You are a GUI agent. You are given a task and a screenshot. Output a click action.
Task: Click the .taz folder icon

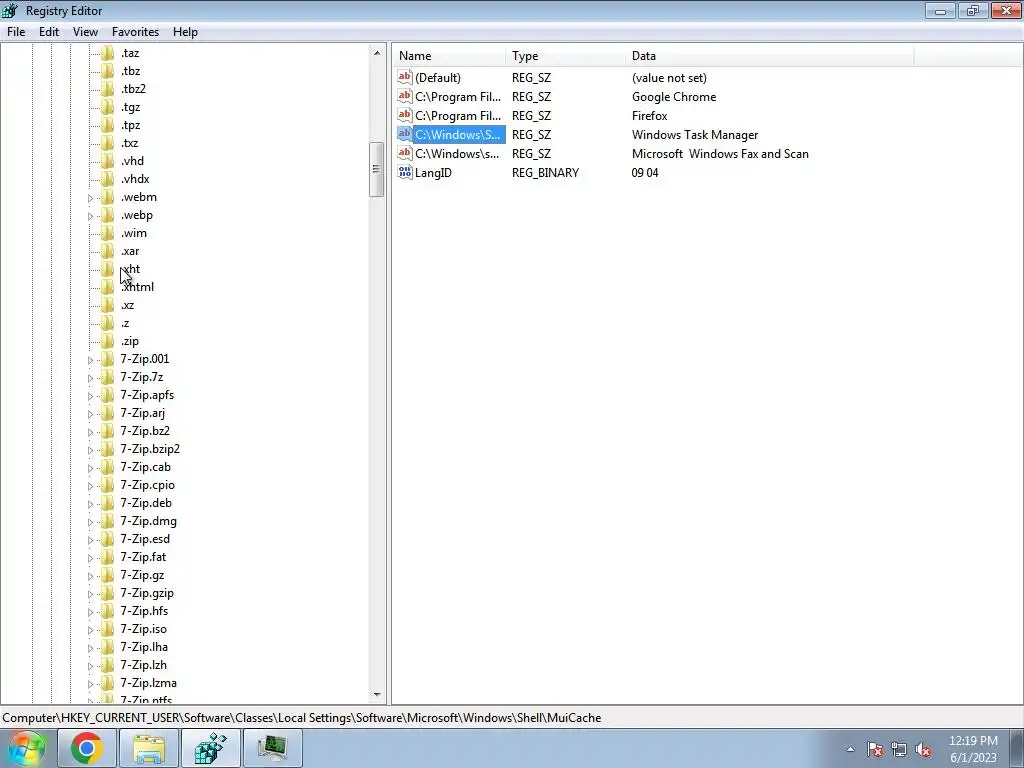pos(108,53)
